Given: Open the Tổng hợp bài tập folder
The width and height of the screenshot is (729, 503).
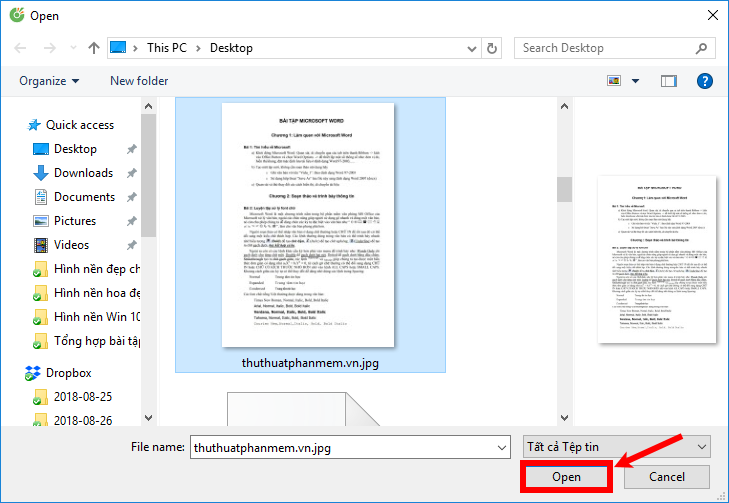Looking at the screenshot, I should [x=86, y=341].
